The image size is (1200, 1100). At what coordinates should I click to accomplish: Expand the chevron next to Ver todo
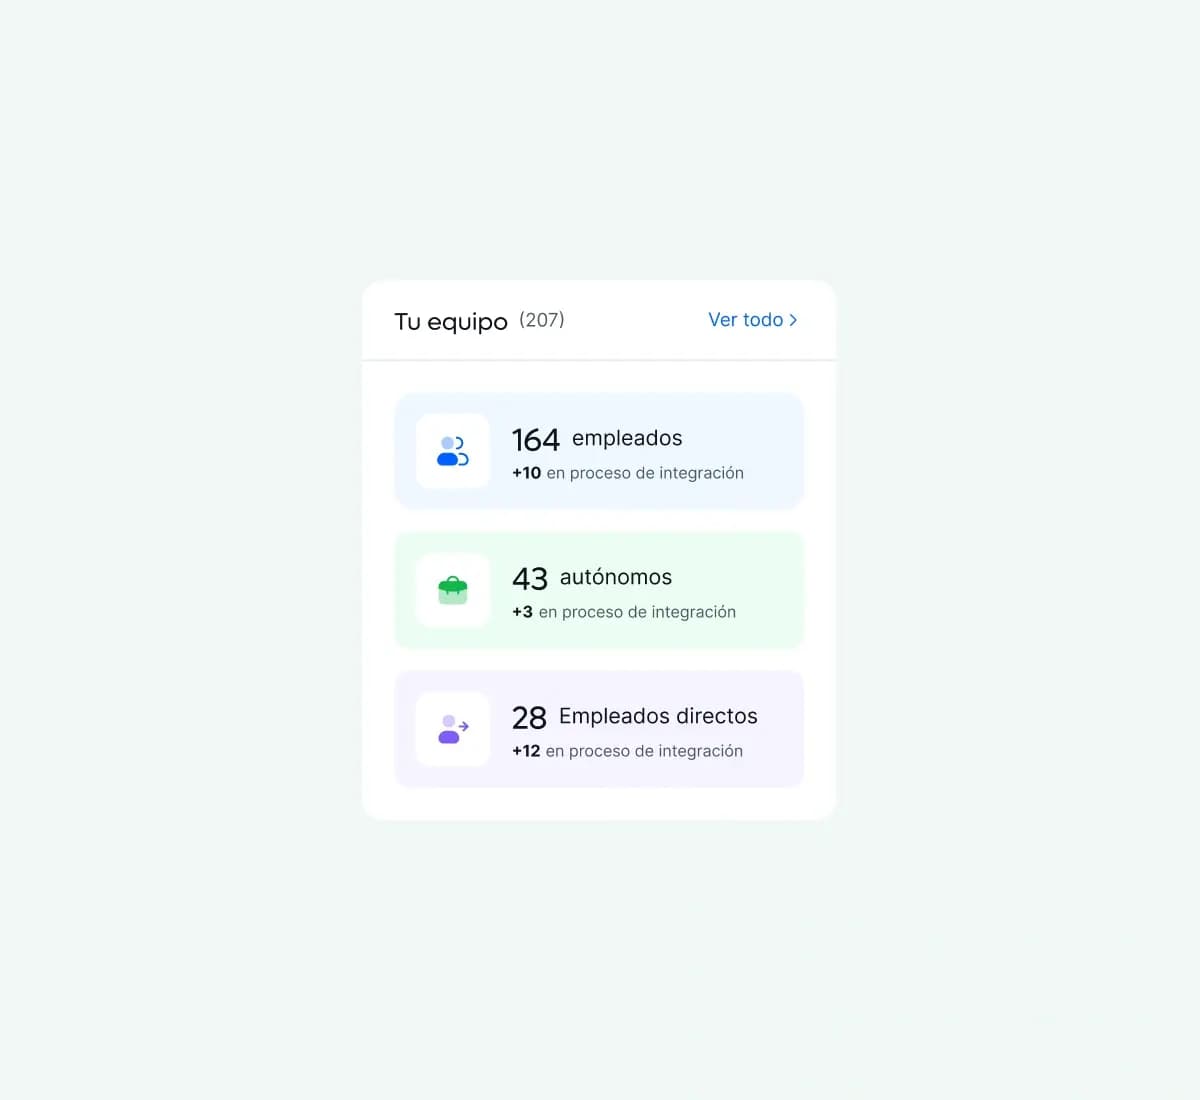pos(793,320)
